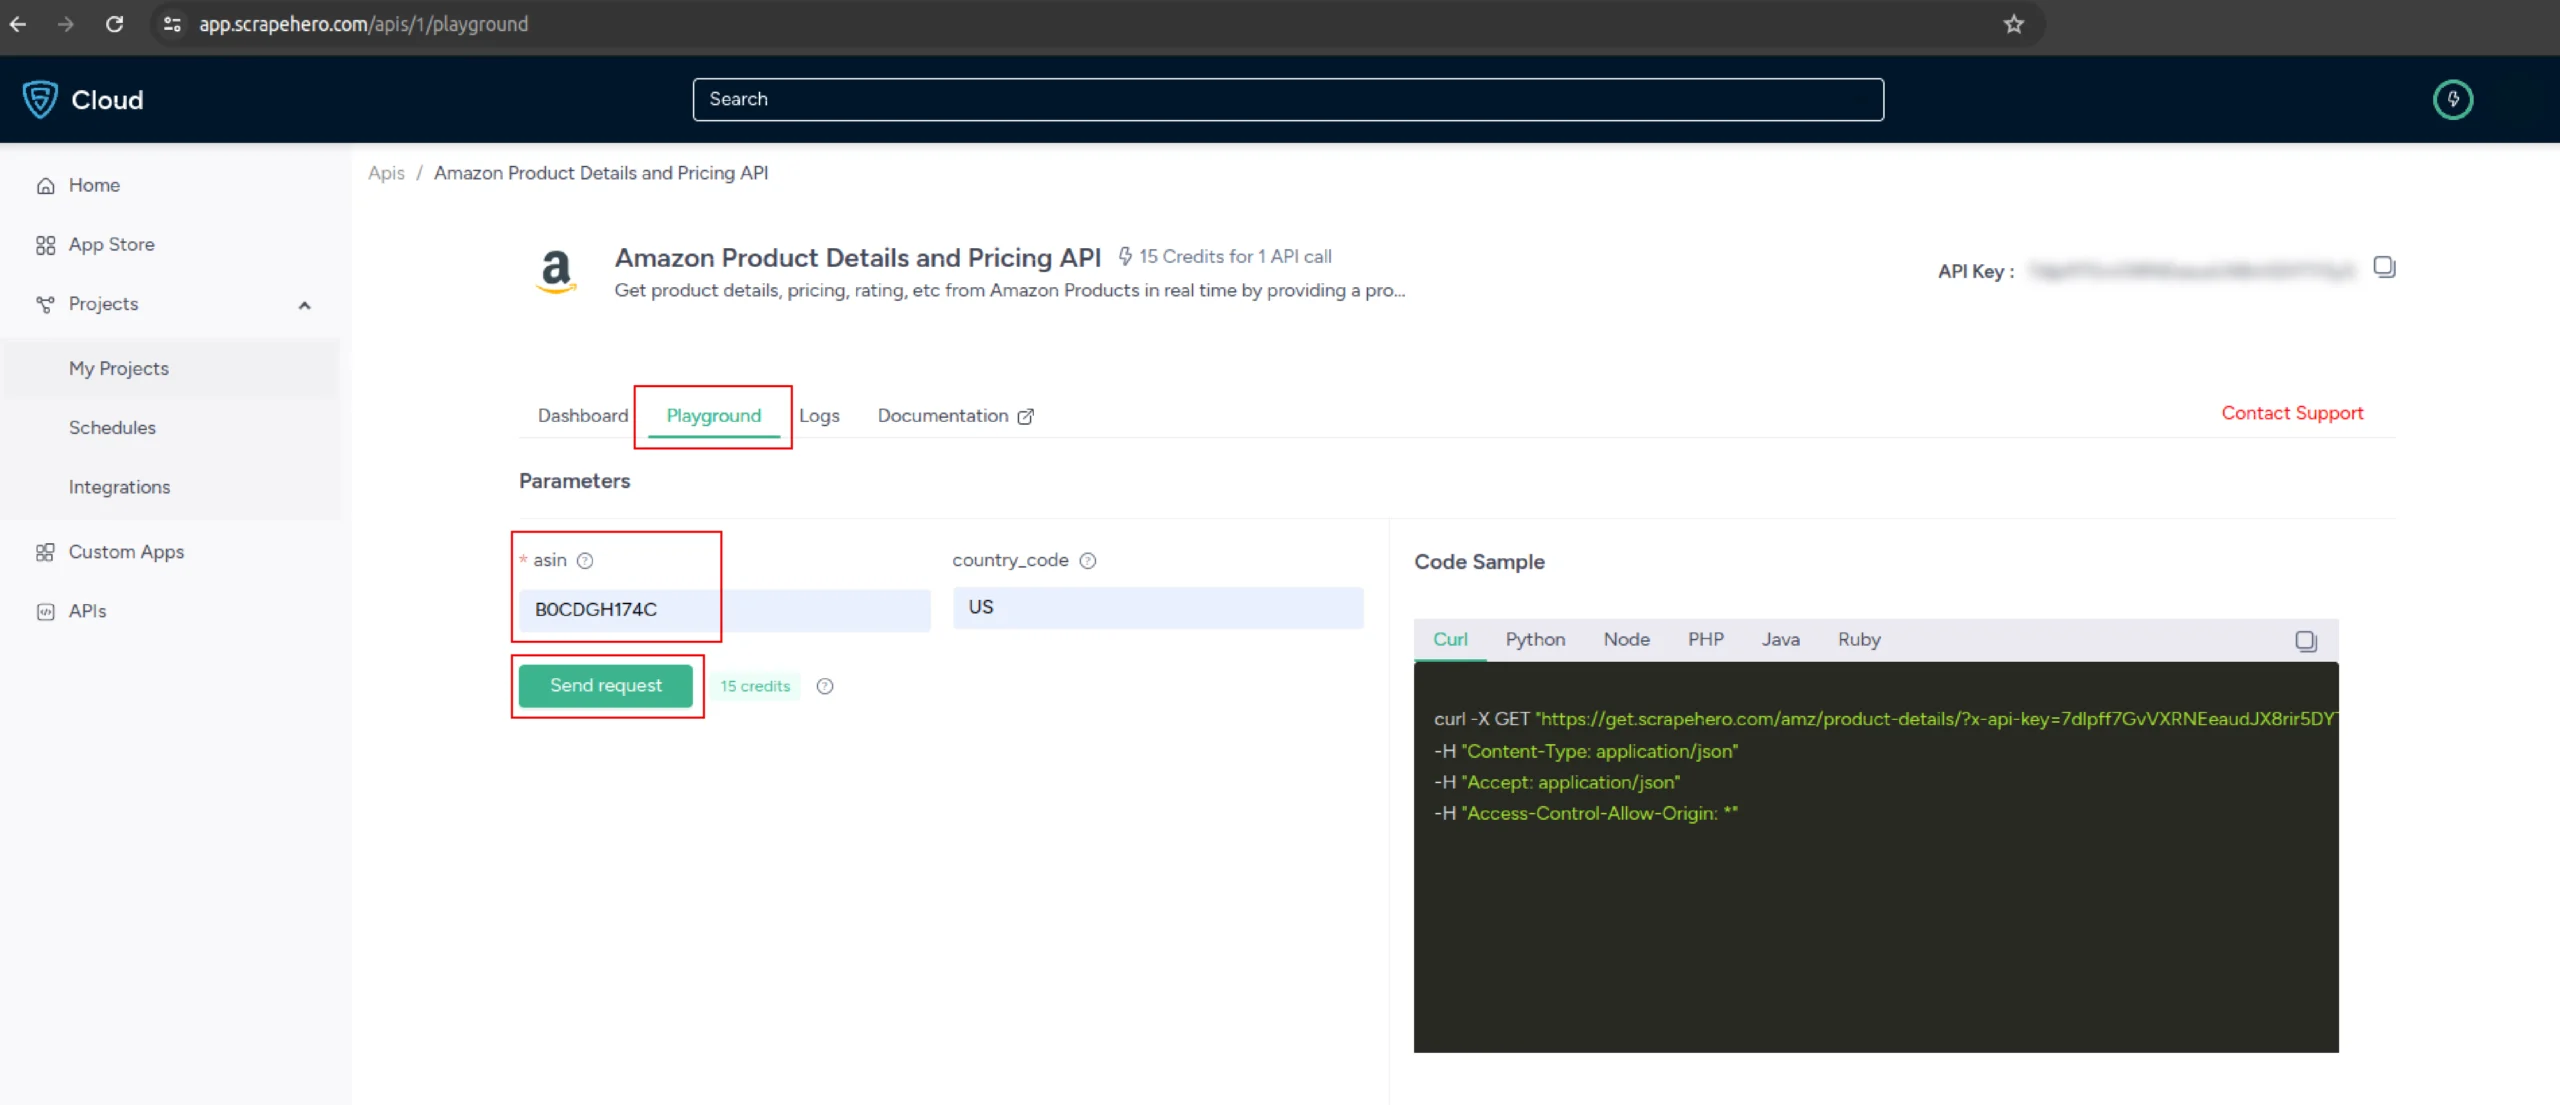This screenshot has height=1105, width=2560.
Task: Click the asin input field
Action: [724, 610]
